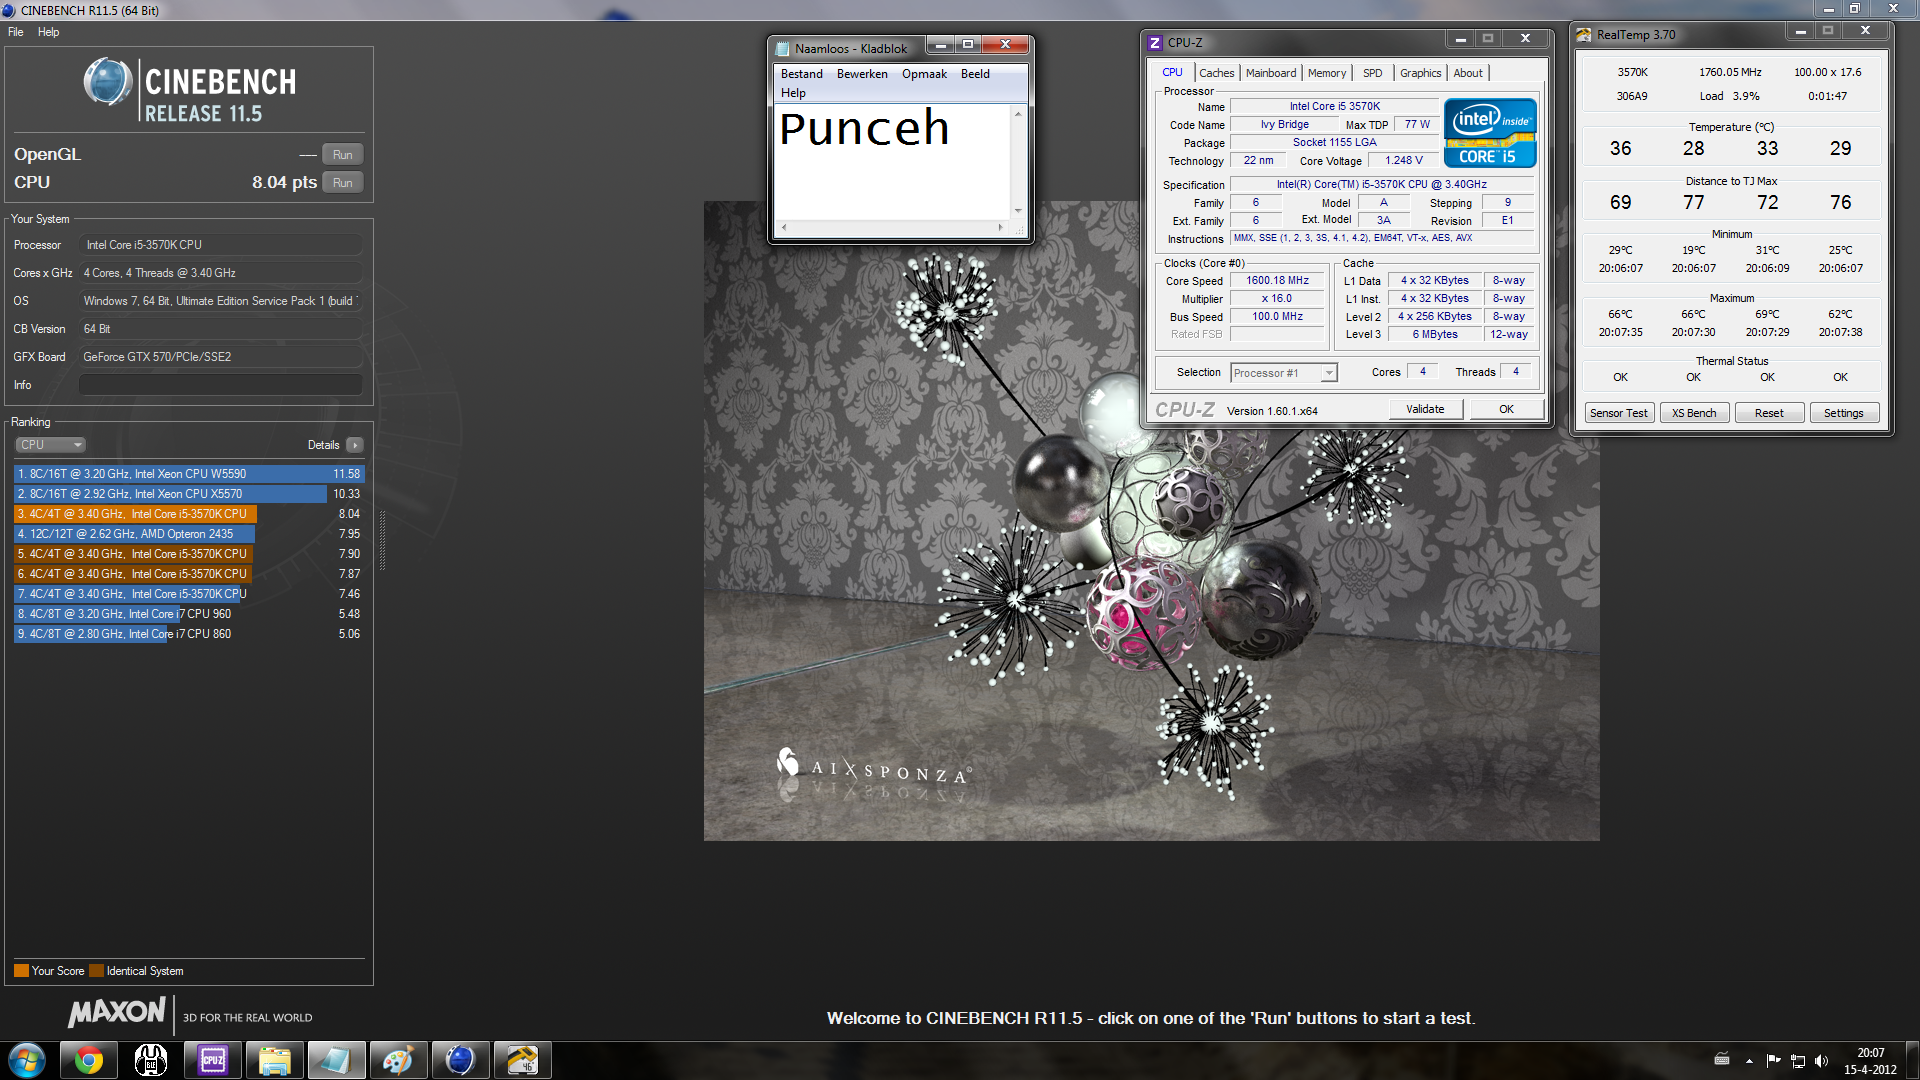Click the Info input field in Cinebench
This screenshot has width=1920, height=1080.
pos(220,385)
